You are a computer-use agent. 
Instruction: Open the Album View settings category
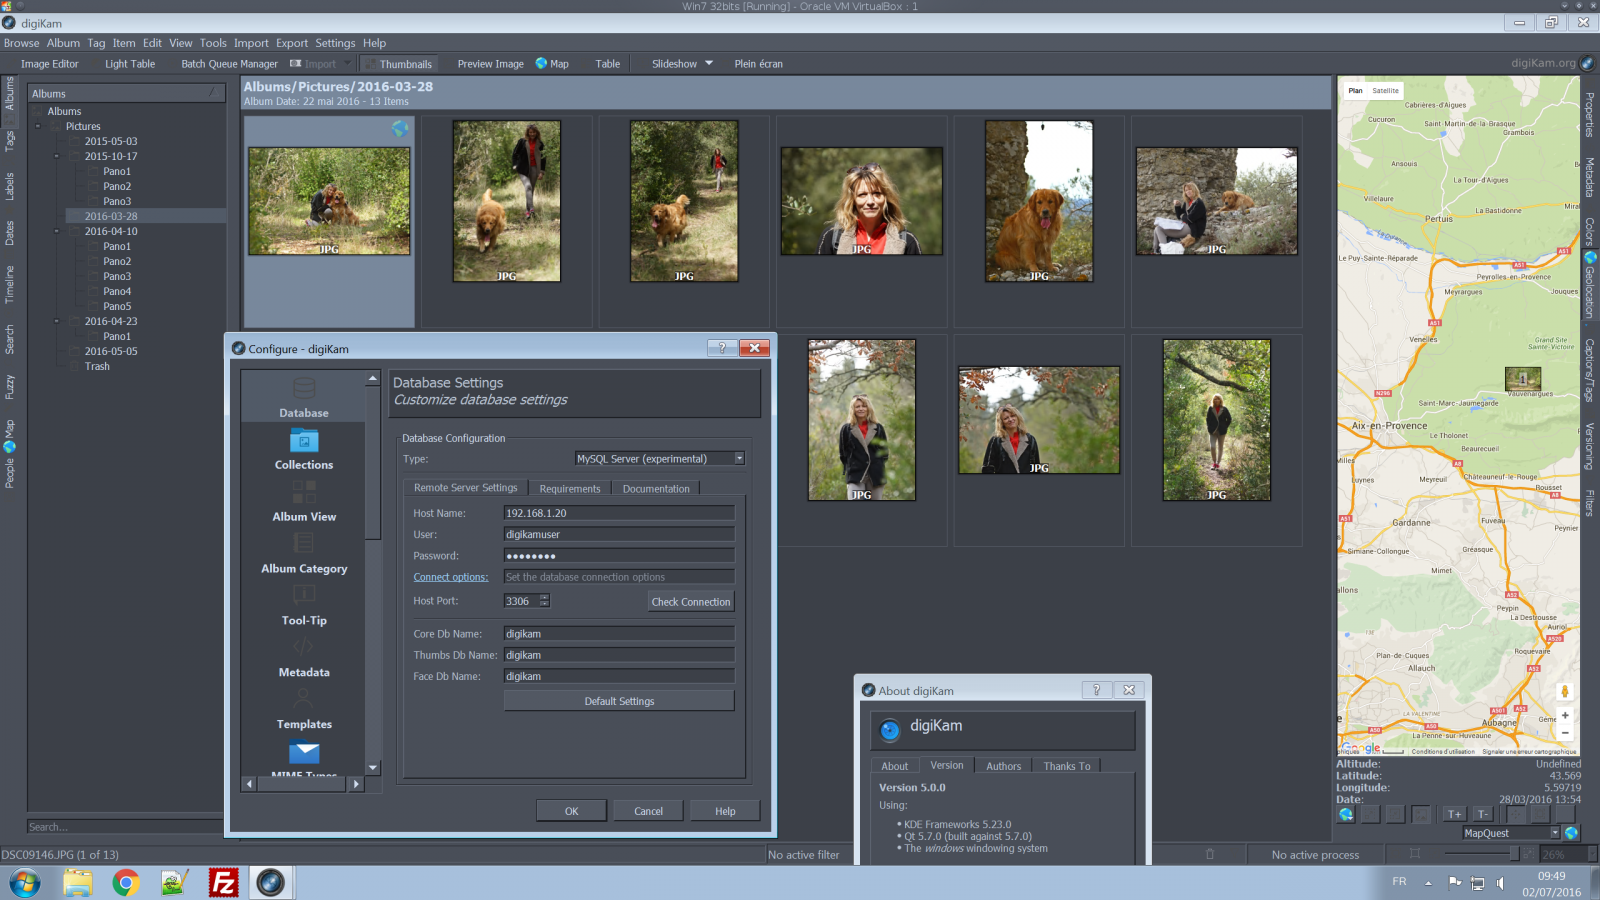[x=303, y=503]
